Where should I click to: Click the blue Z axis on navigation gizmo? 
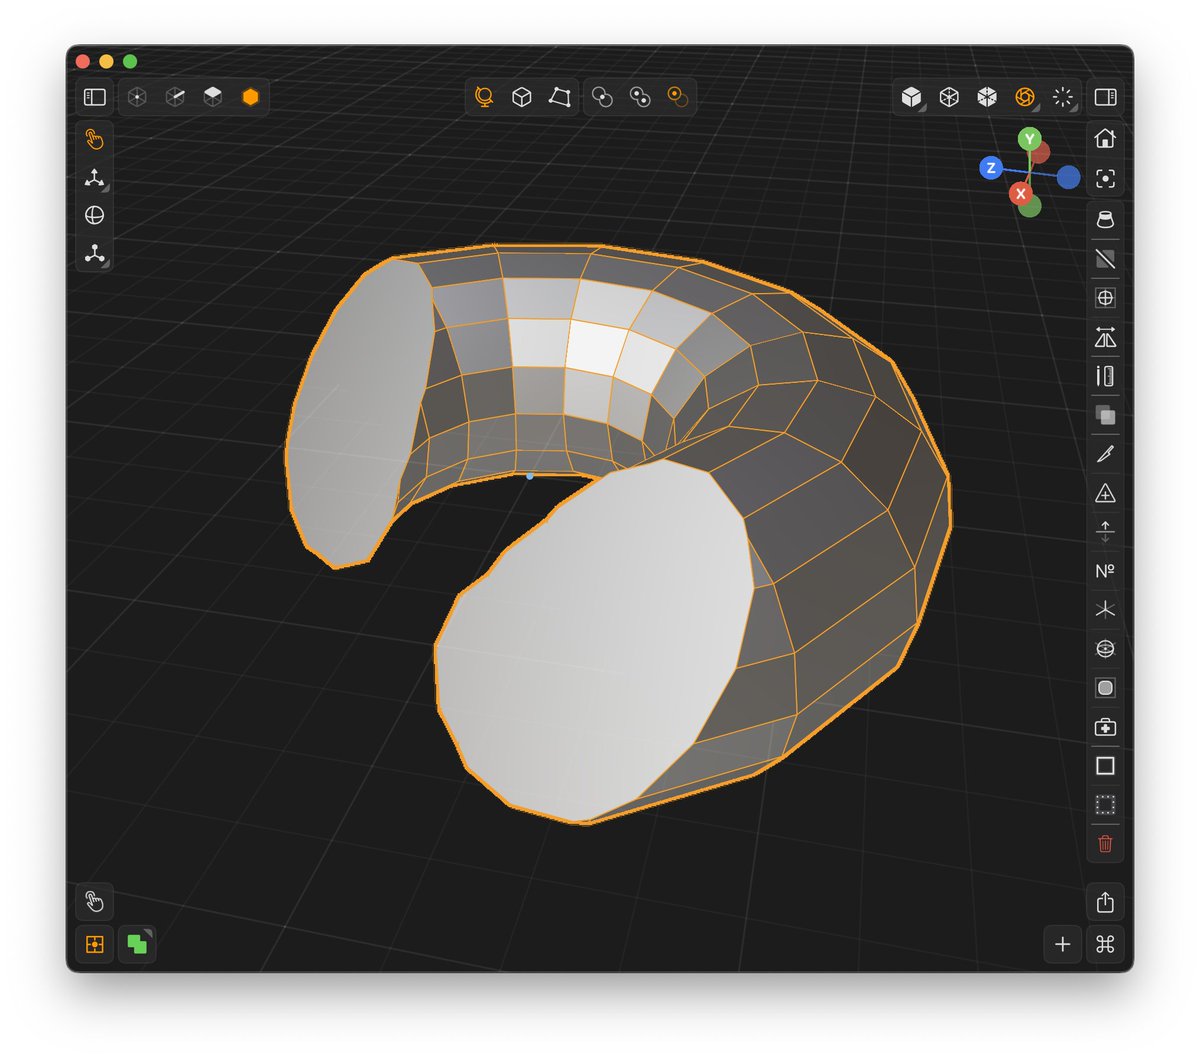coord(991,168)
